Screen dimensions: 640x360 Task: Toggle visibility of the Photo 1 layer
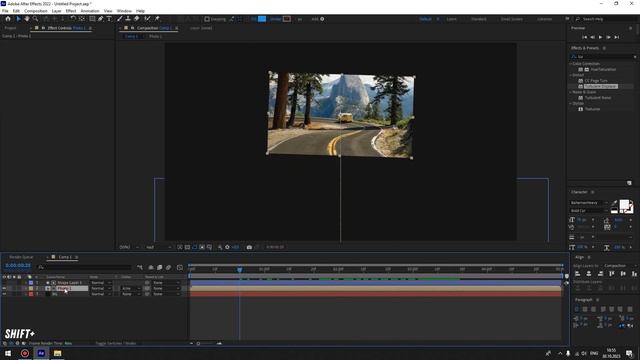click(4, 288)
